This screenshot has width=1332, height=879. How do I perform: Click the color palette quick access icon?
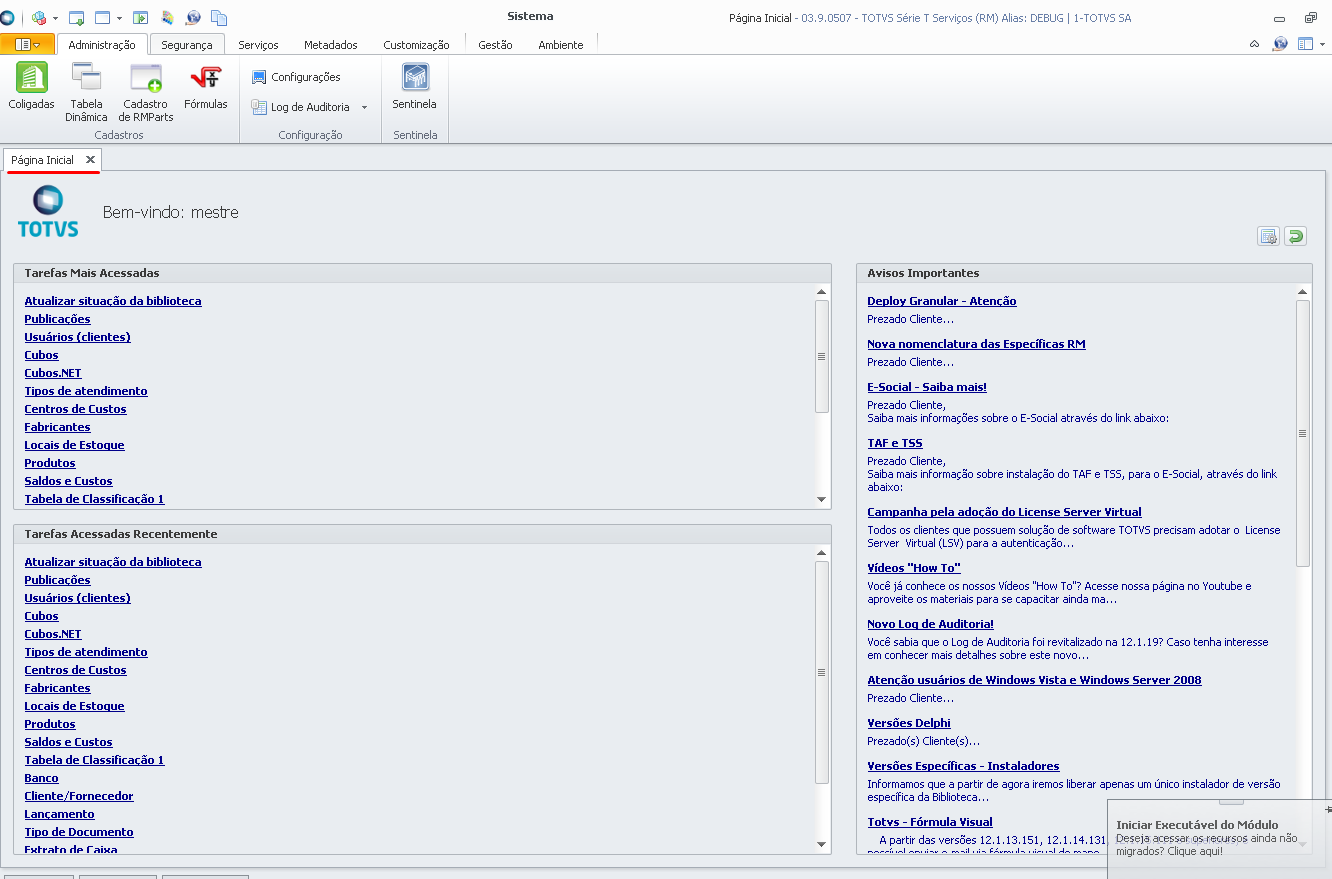167,18
